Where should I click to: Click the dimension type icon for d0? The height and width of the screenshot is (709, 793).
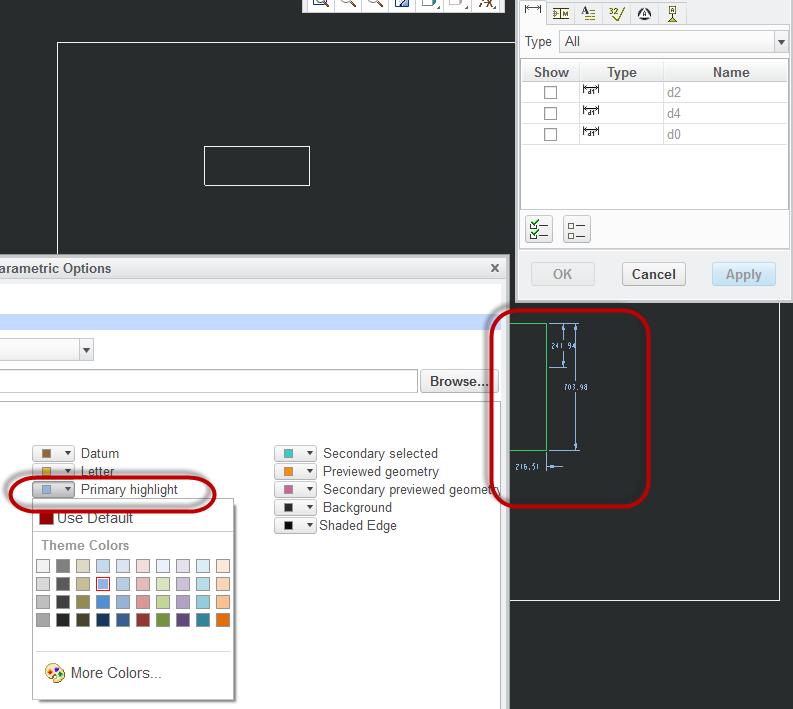[591, 132]
